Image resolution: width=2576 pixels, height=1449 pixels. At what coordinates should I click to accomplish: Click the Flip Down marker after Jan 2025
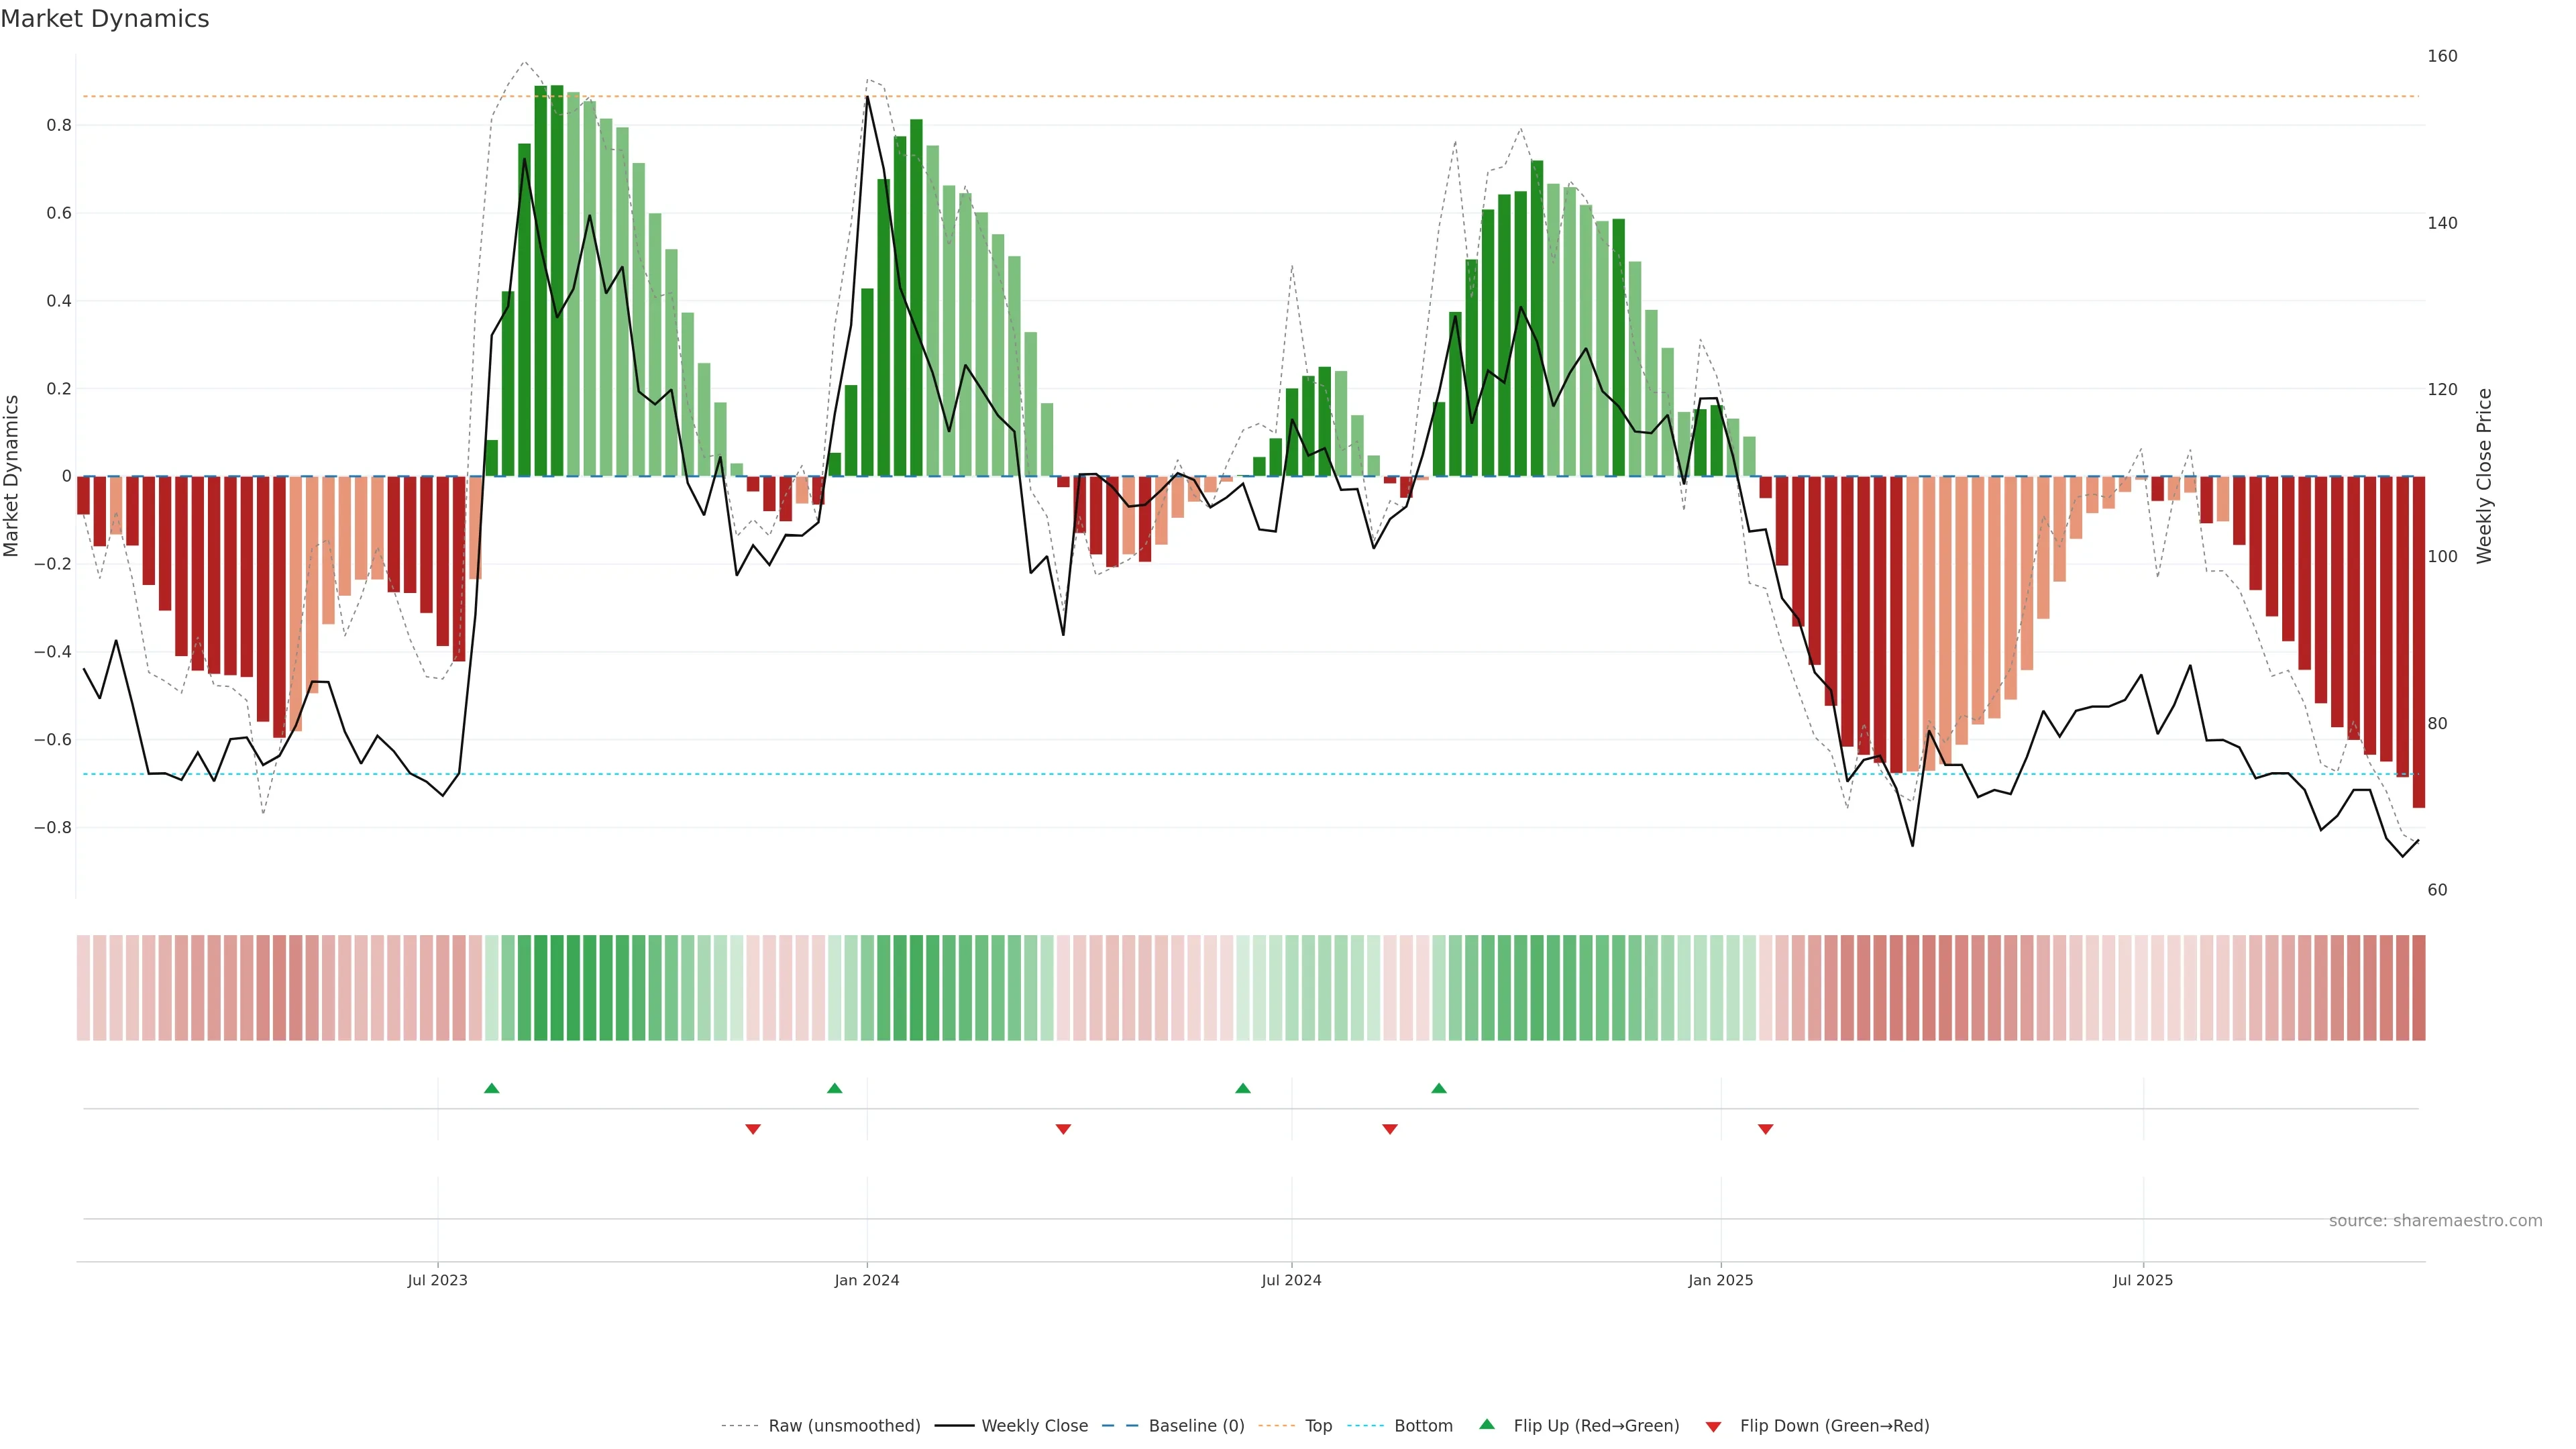point(1766,1129)
